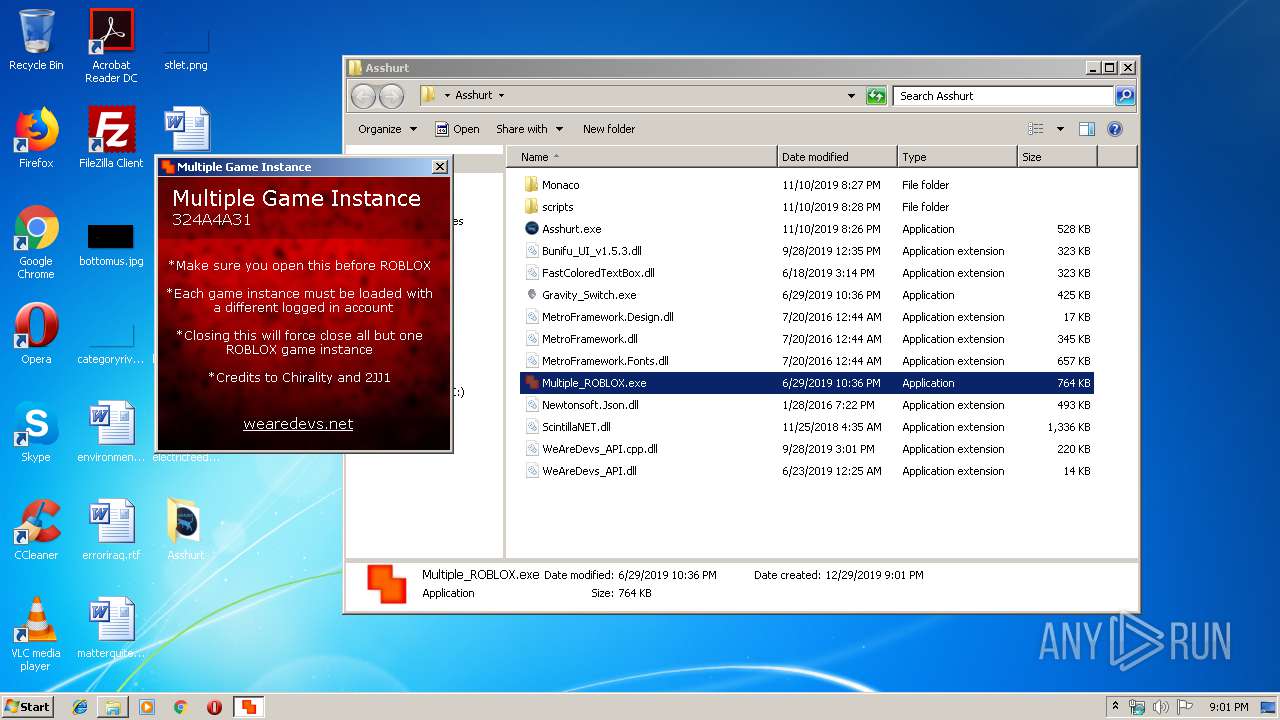Select the stlet.png desktop file

point(186,46)
